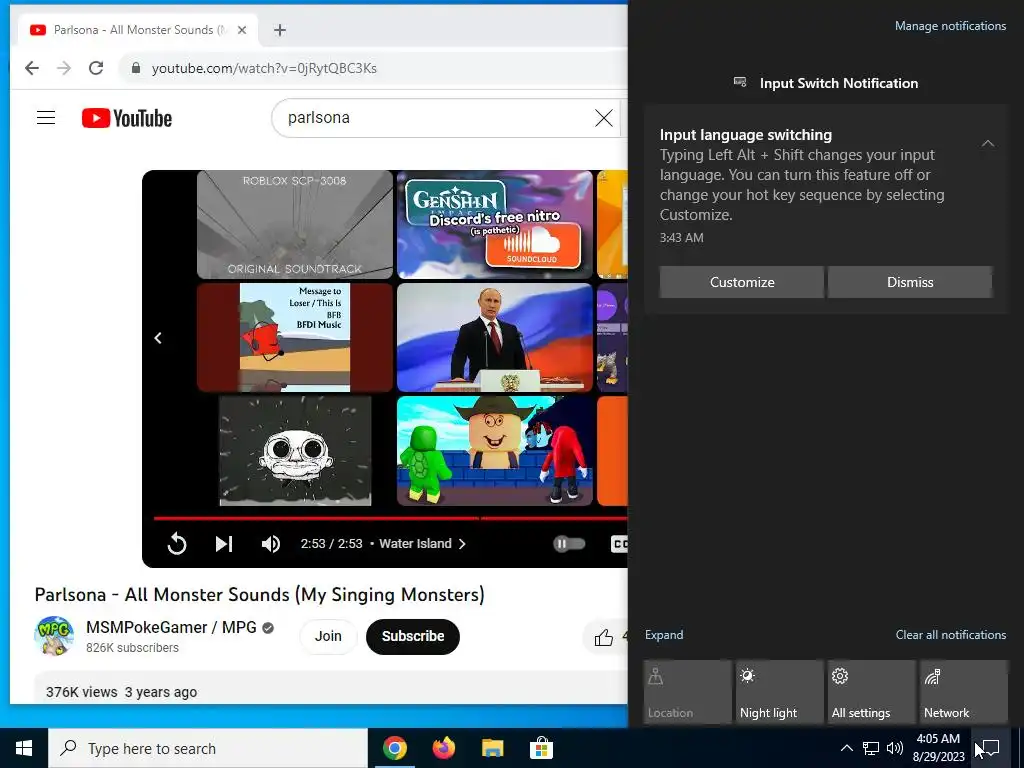Open Microsoft Store from the taskbar

[x=541, y=748]
